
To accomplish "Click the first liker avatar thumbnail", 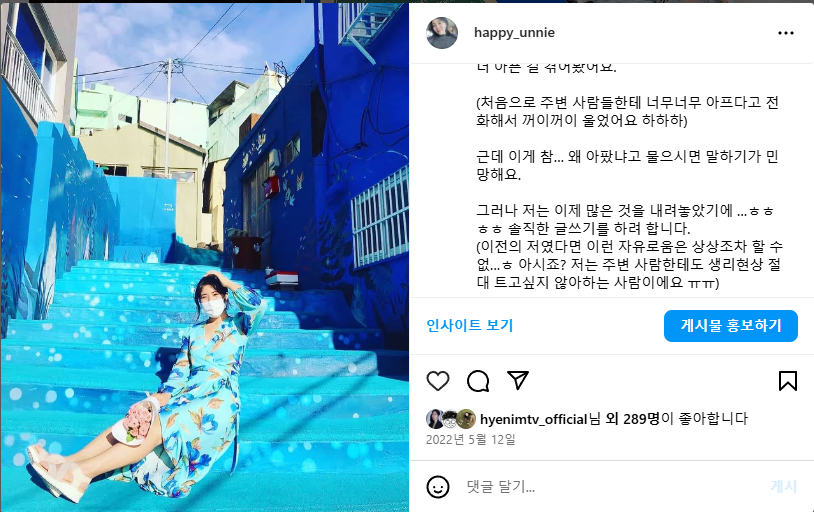I will 435,419.
